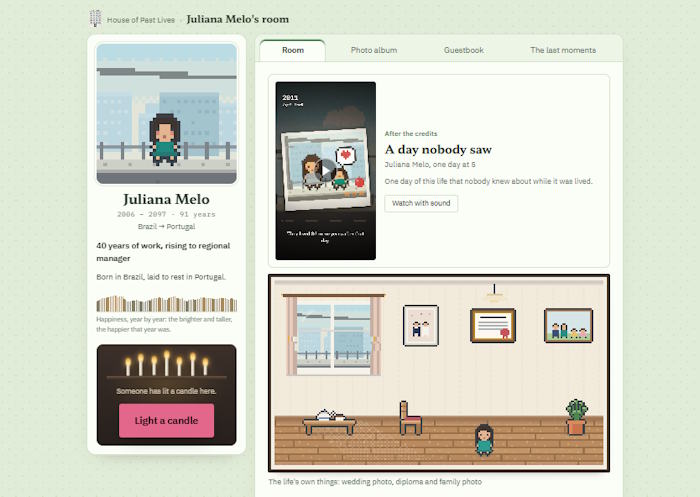Screen dimensions: 700x497
Task: Click the 'After the credits' label
Action: (x=411, y=134)
